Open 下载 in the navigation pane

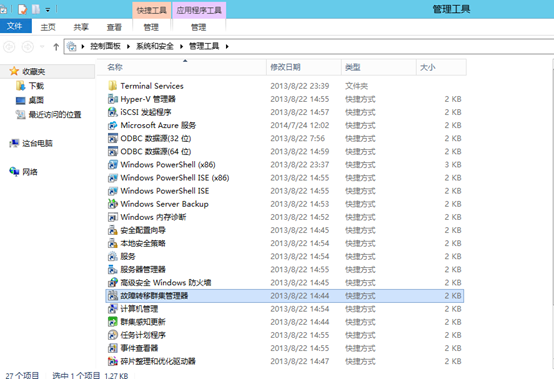click(x=36, y=86)
